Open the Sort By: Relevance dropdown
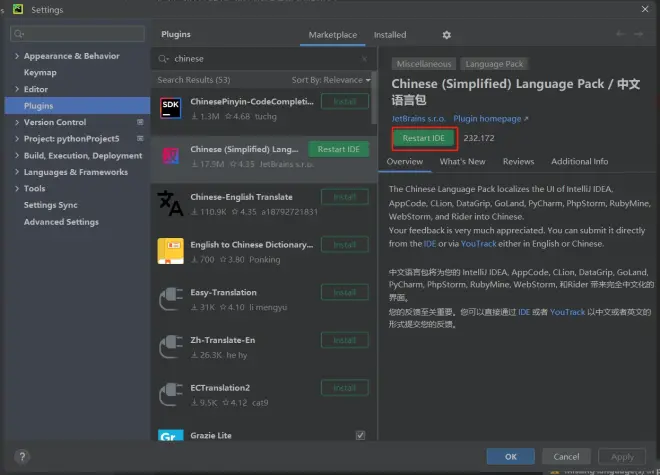The image size is (660, 475). 331,80
